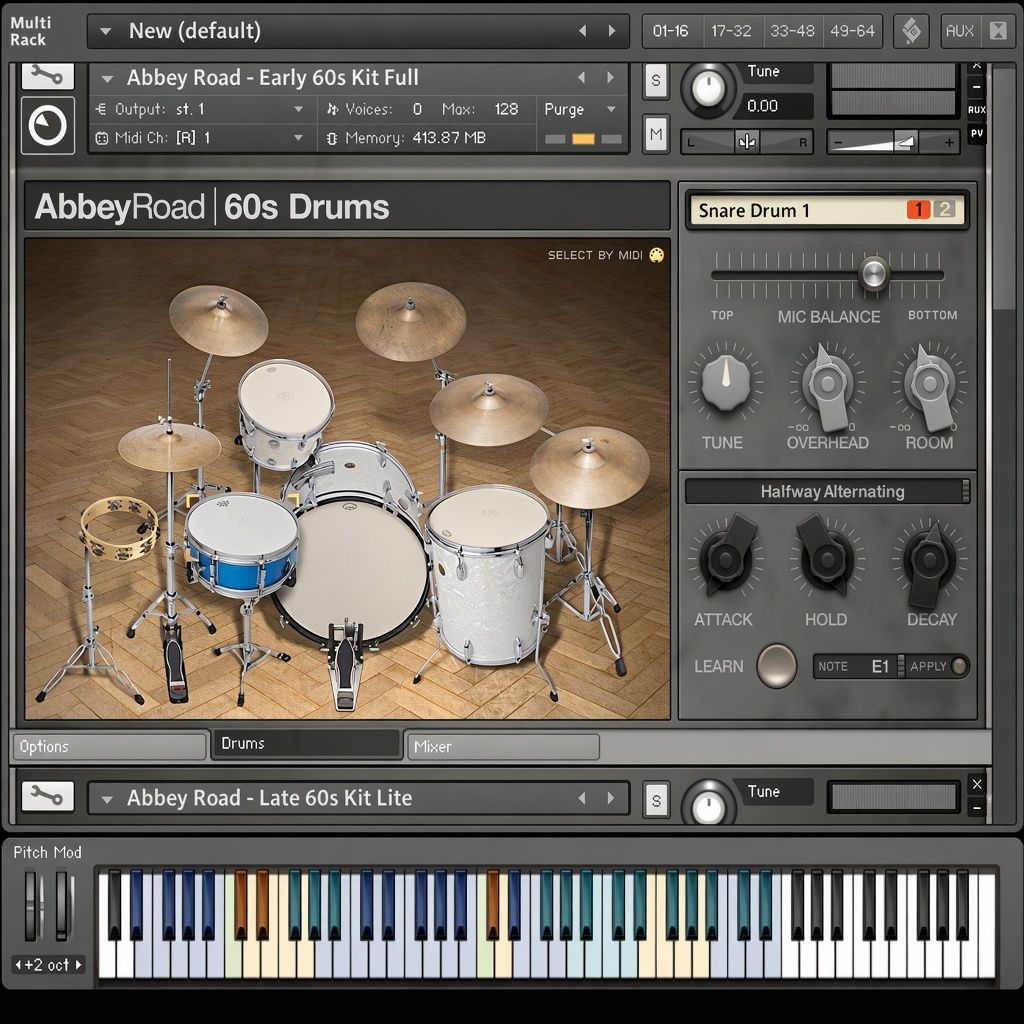The image size is (1024, 1024).
Task: Select snare drum variation 2
Action: pyautogui.click(x=944, y=209)
